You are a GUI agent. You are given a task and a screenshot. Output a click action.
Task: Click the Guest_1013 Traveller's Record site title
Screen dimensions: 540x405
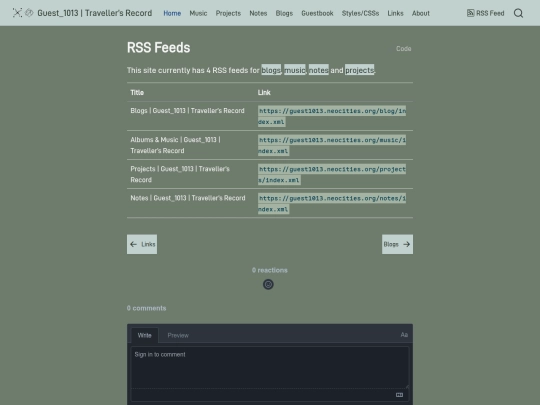click(95, 13)
